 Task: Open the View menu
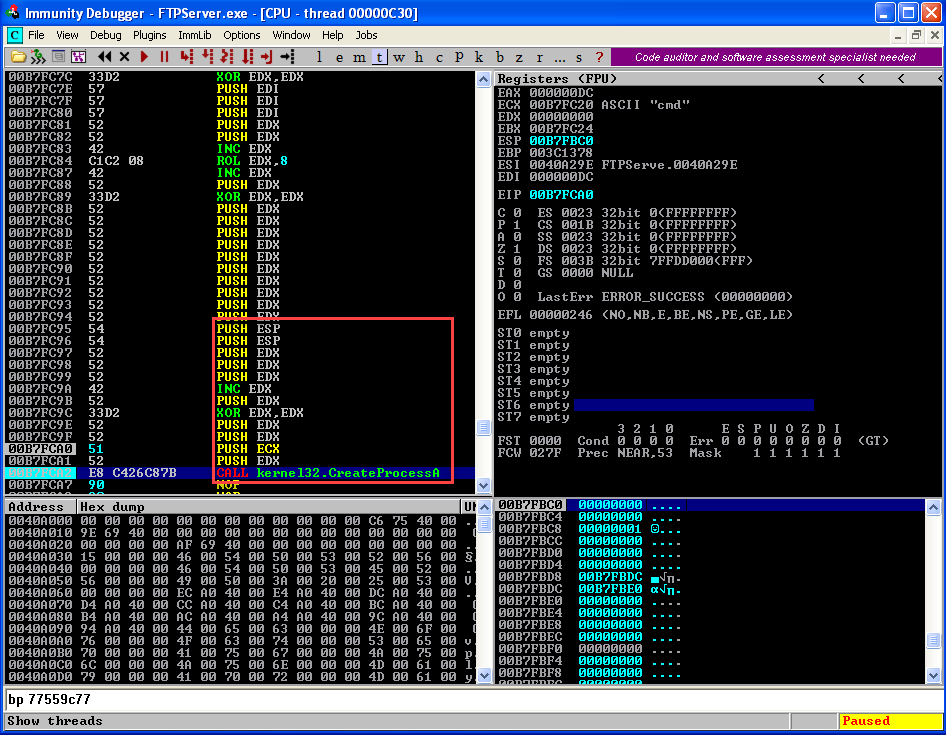[67, 35]
